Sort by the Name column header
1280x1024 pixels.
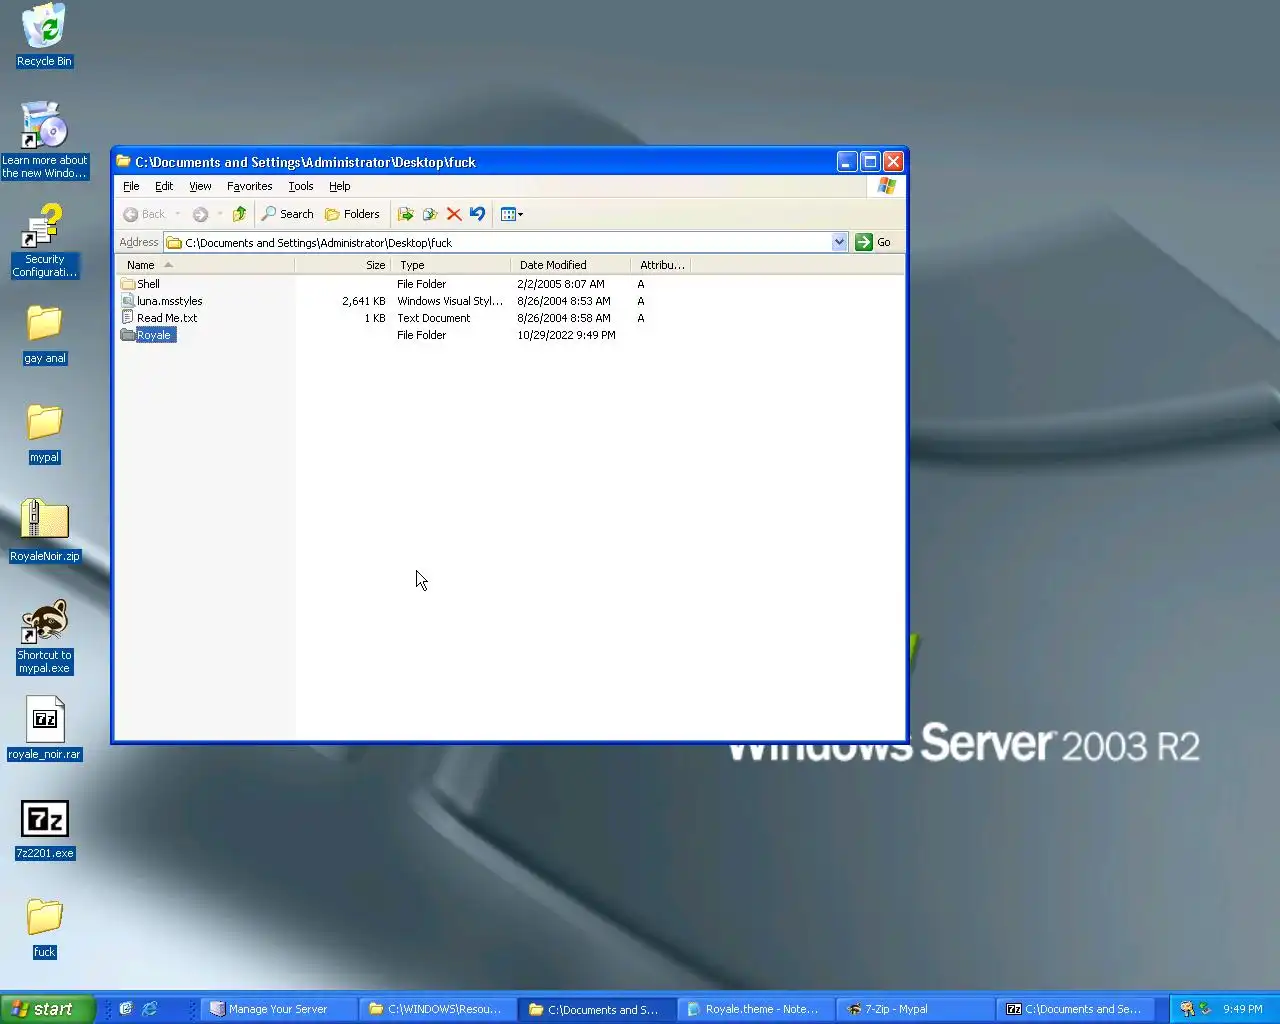click(205, 265)
